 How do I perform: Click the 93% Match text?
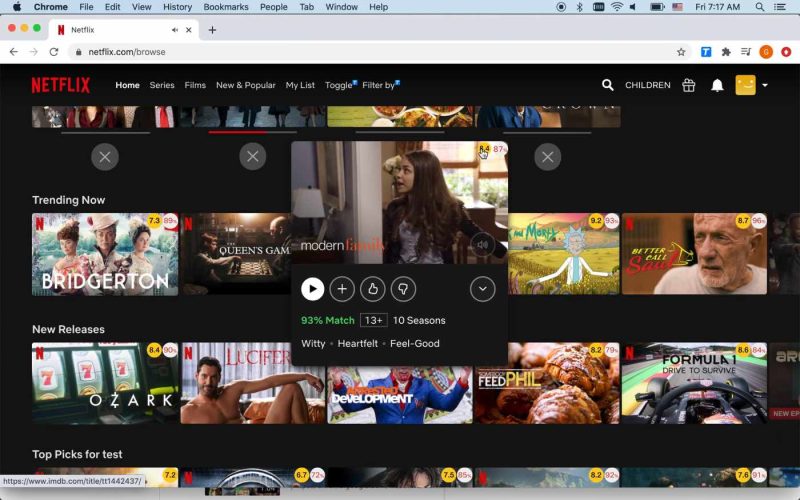pyautogui.click(x=328, y=320)
